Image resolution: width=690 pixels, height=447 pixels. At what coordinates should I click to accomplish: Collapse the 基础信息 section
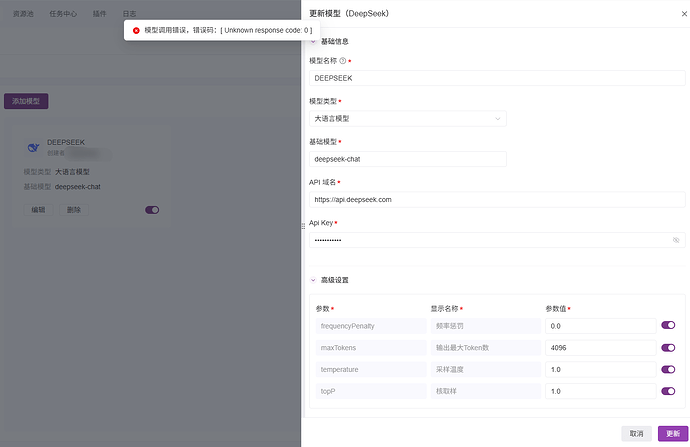[x=313, y=41]
